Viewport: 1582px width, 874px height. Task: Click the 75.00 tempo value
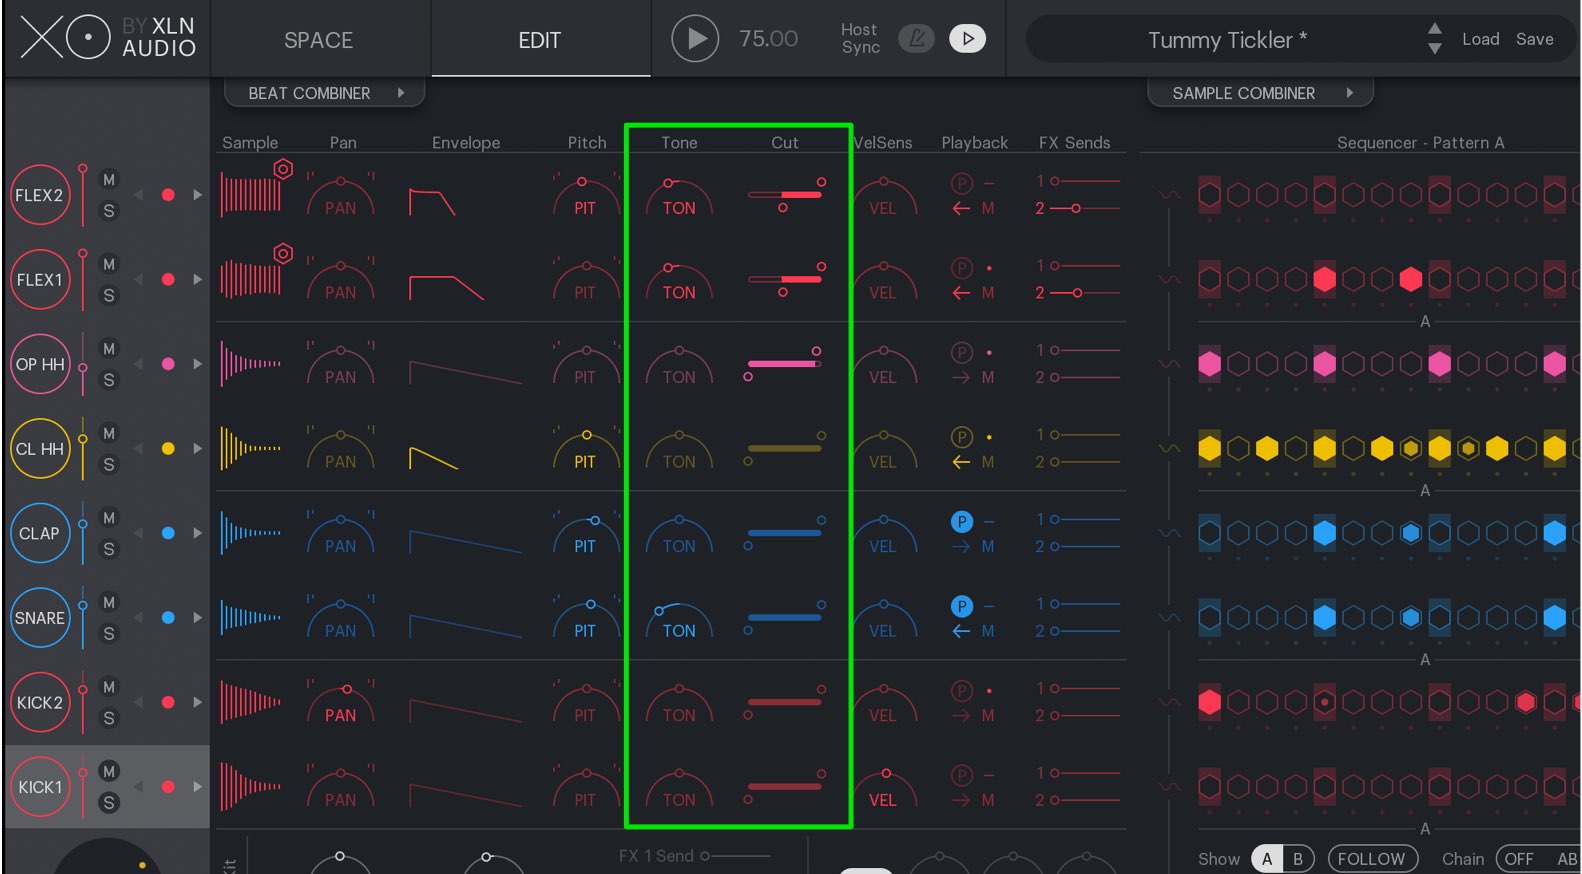(768, 39)
